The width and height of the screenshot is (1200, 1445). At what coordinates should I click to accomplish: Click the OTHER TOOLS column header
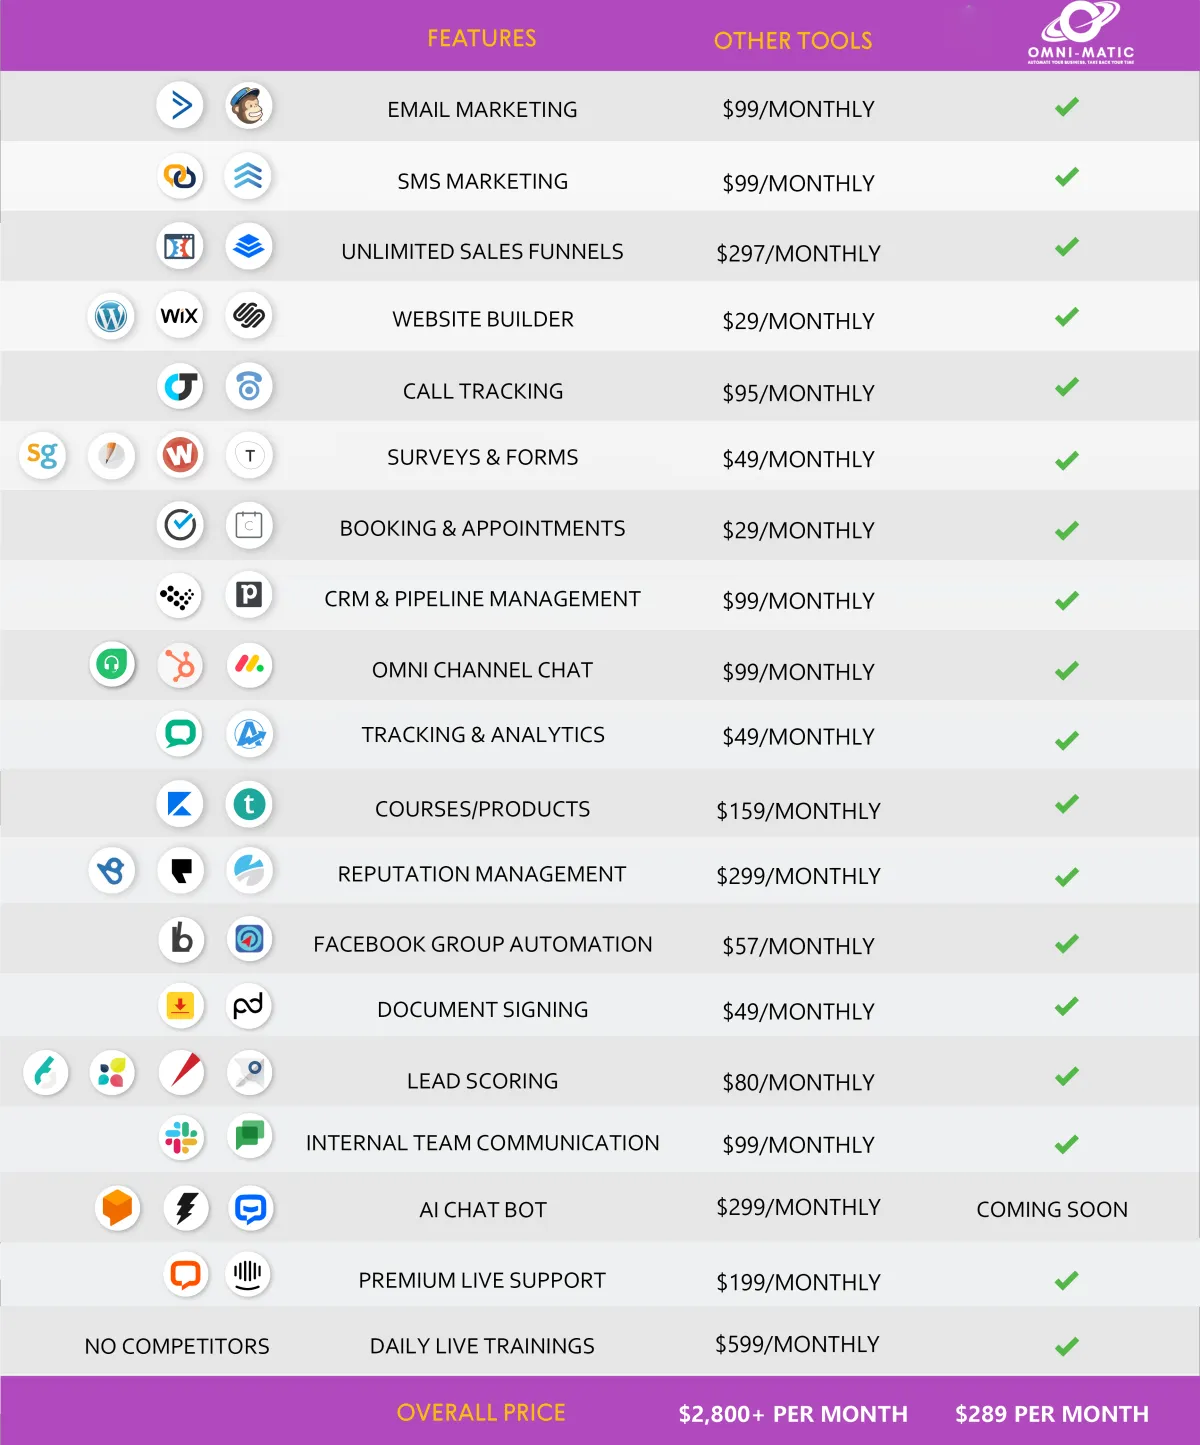(793, 41)
